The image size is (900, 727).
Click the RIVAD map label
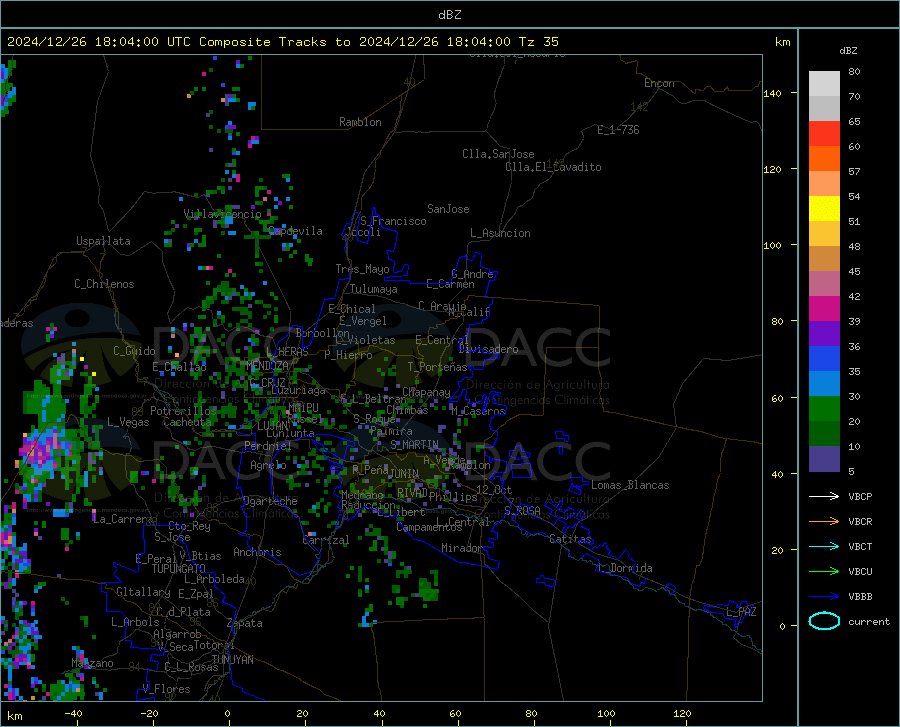(x=412, y=493)
